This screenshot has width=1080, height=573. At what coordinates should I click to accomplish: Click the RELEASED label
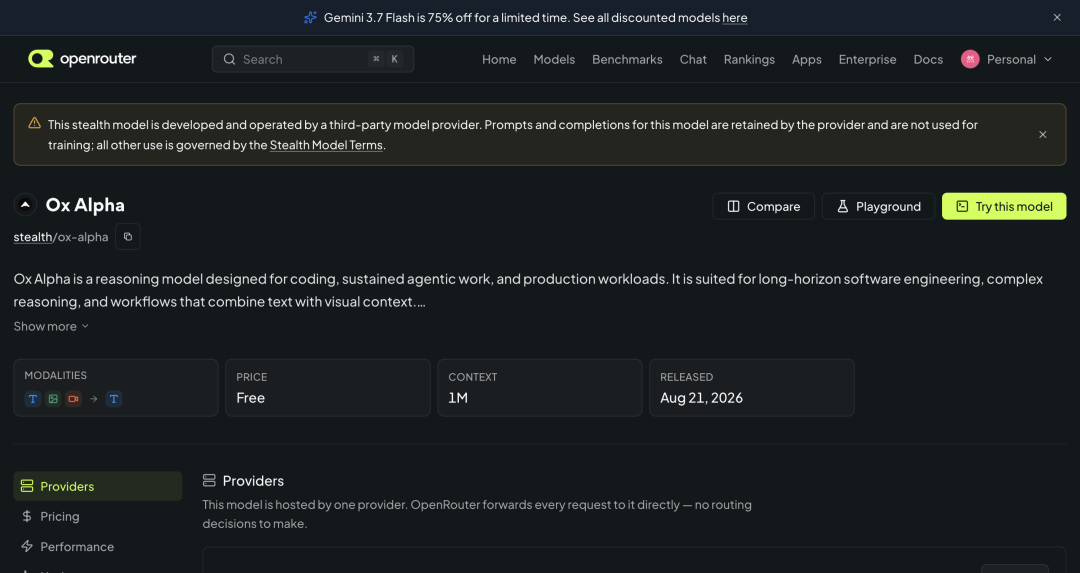point(687,377)
